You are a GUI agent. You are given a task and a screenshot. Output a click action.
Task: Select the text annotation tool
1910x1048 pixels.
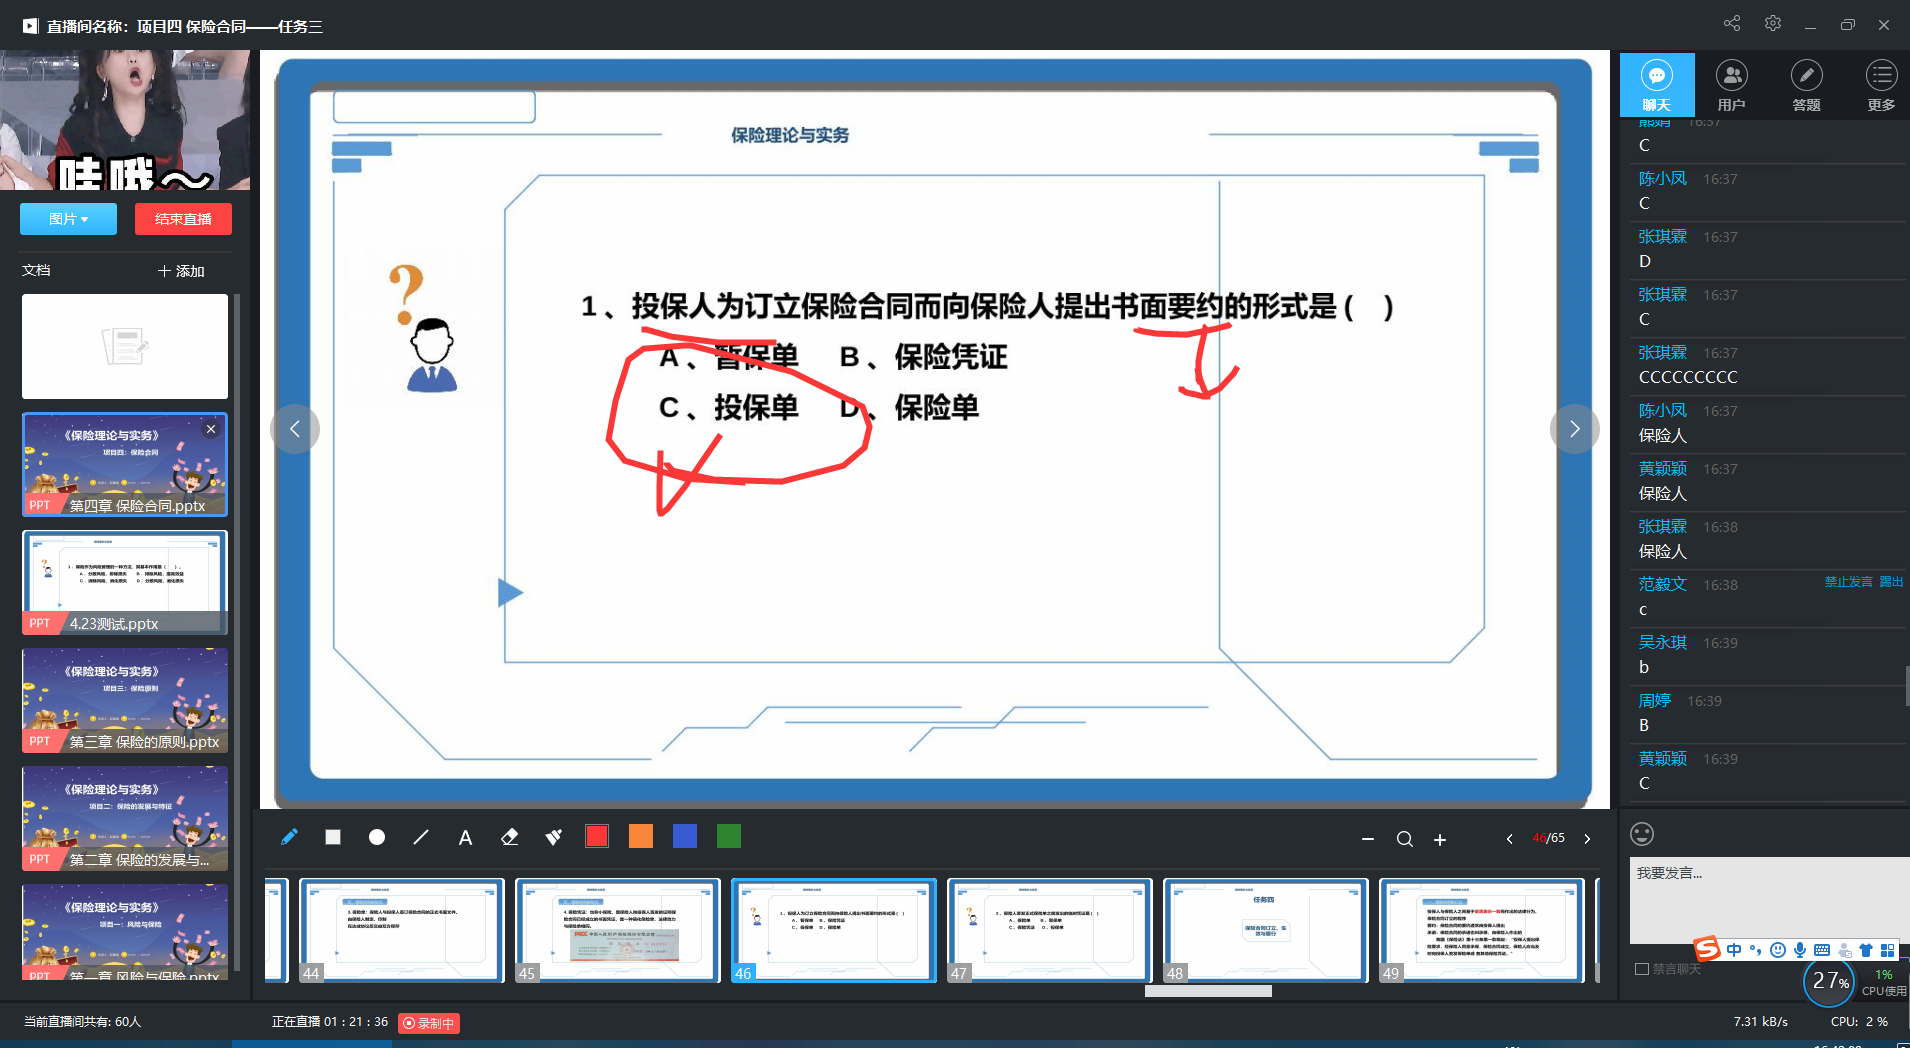coord(465,838)
